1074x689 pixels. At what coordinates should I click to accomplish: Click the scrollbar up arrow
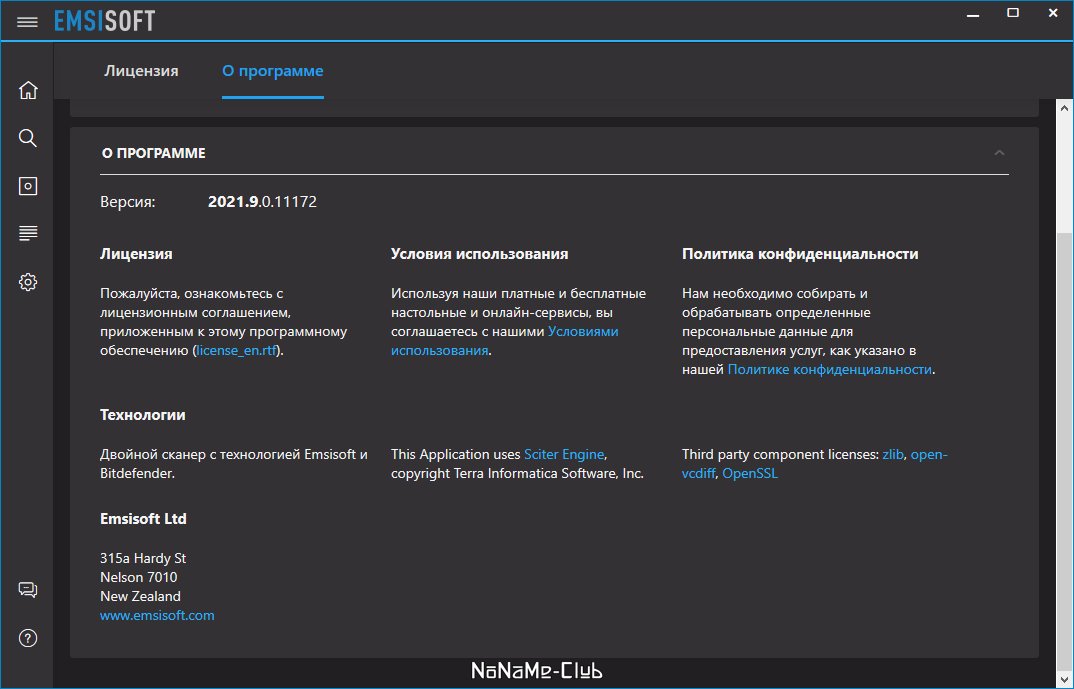tap(1064, 108)
